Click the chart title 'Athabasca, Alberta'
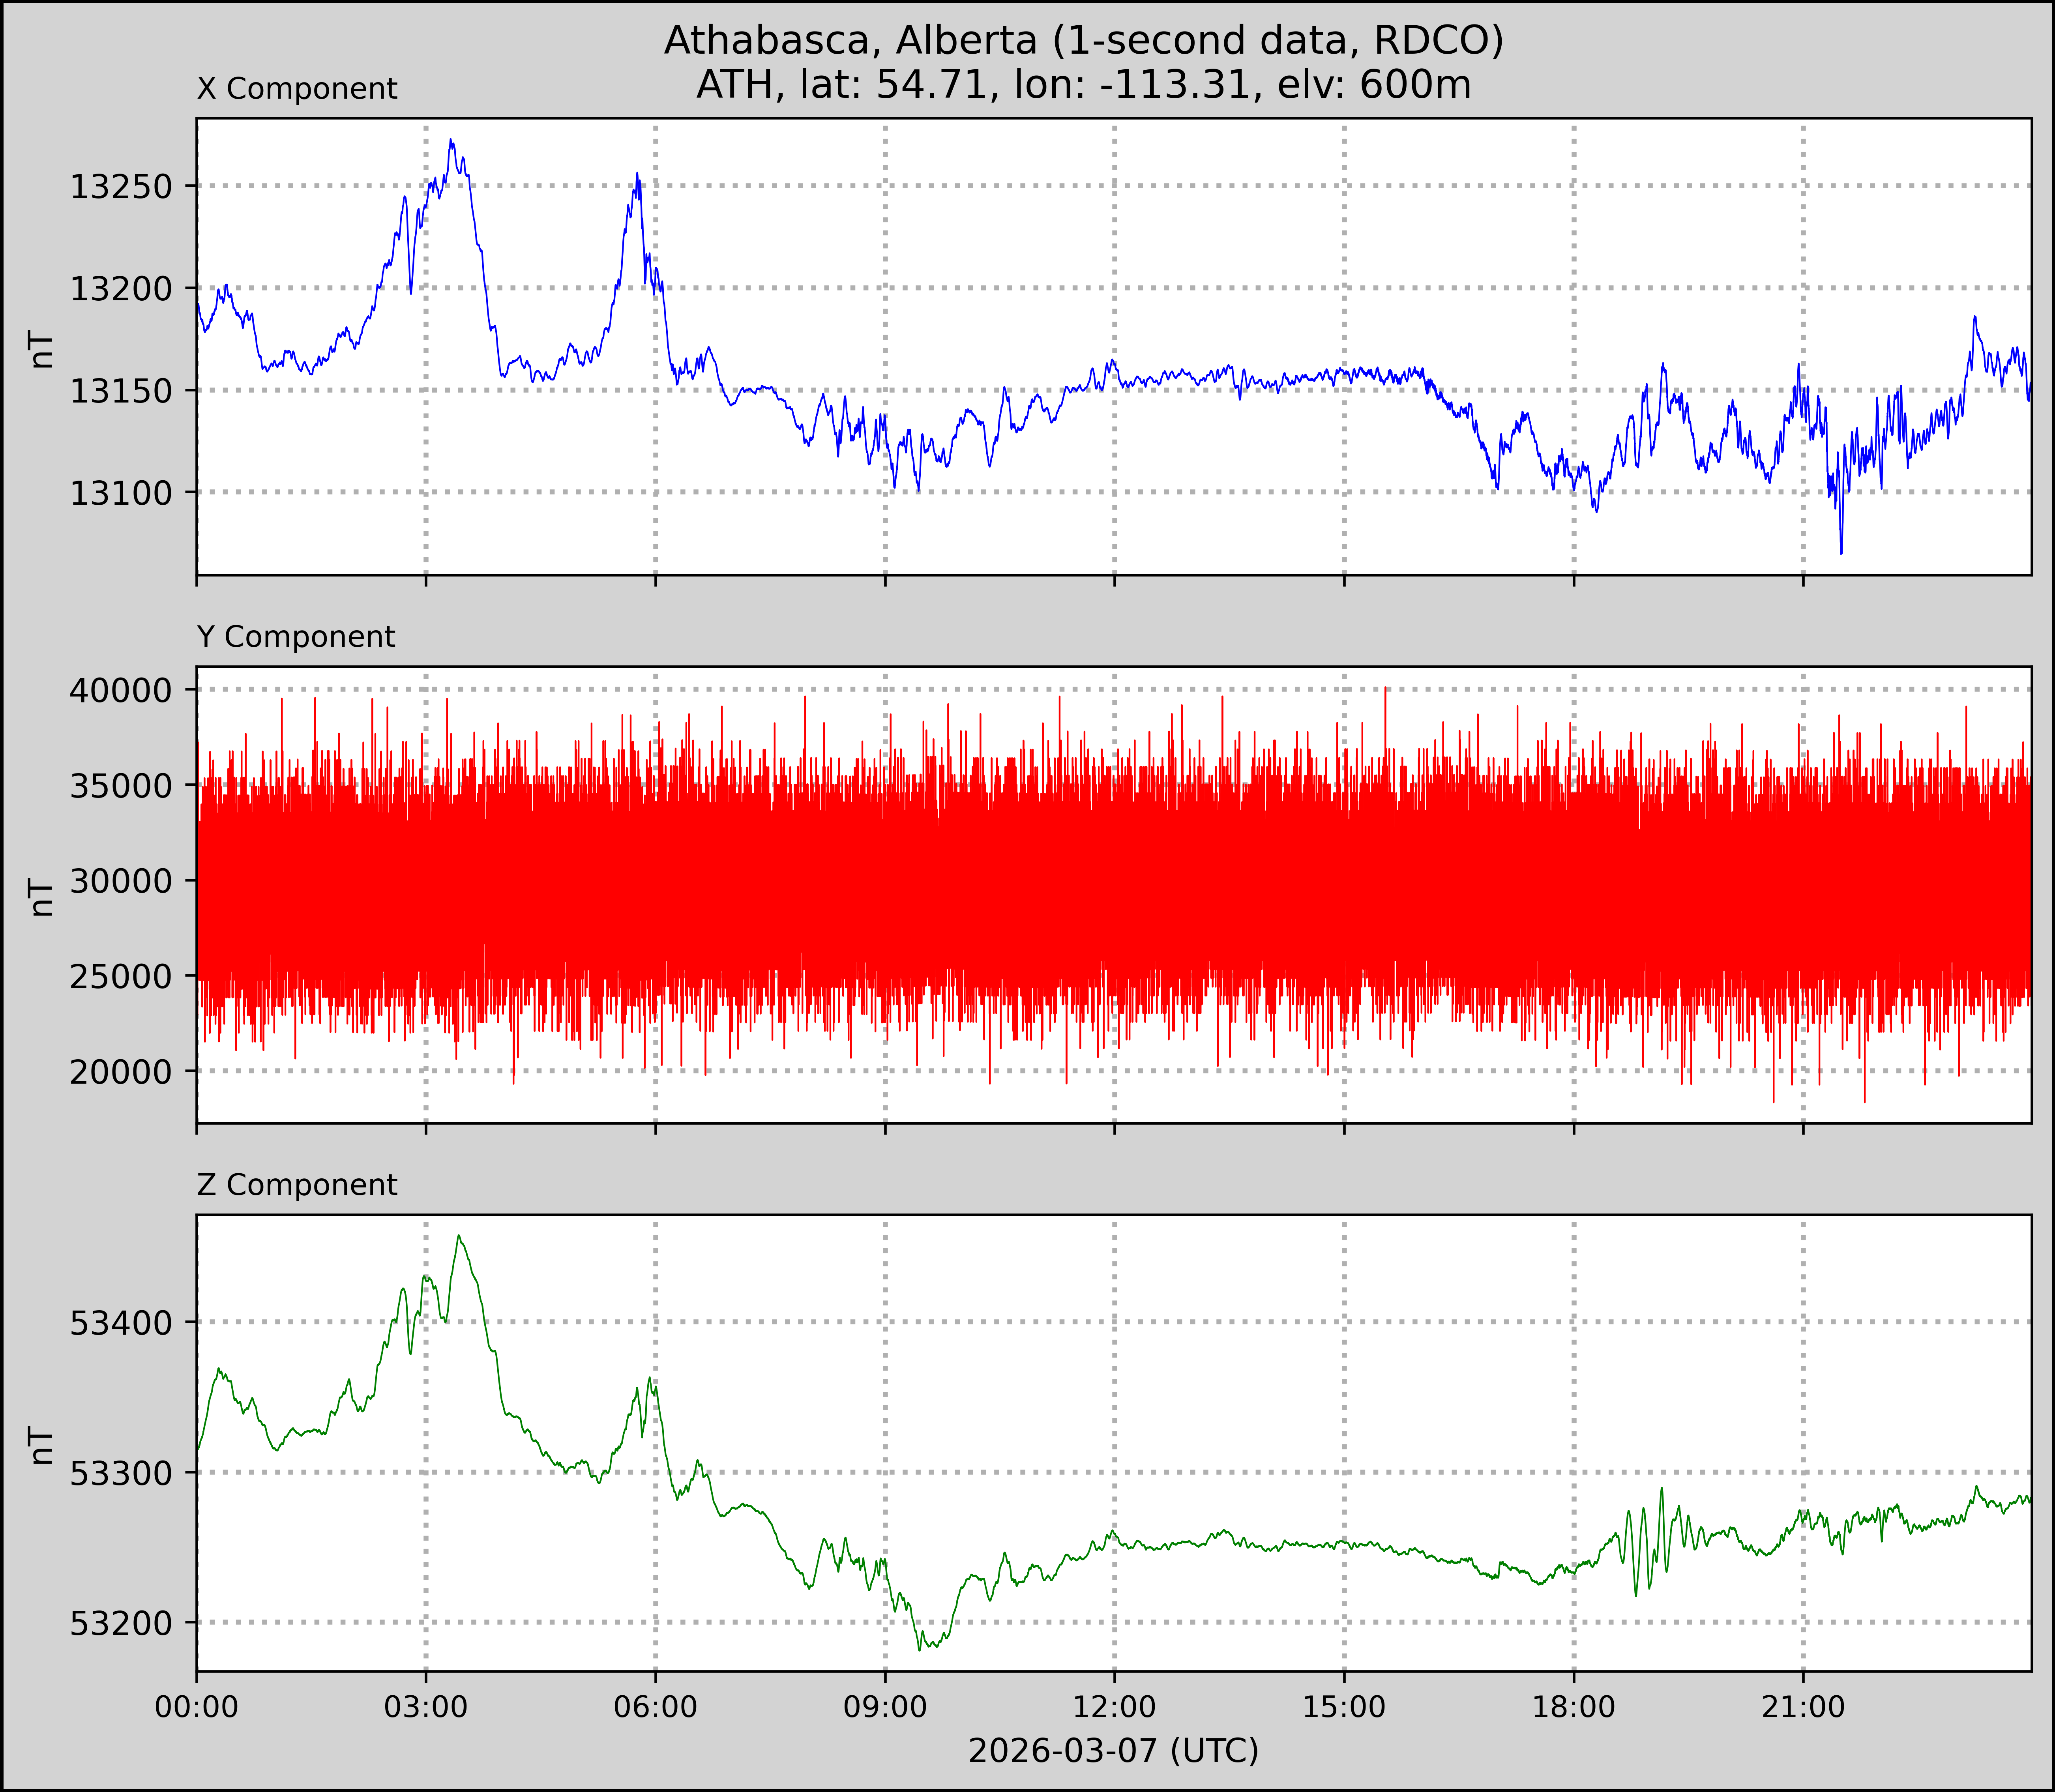This screenshot has height=1792, width=2055. [x=1083, y=40]
